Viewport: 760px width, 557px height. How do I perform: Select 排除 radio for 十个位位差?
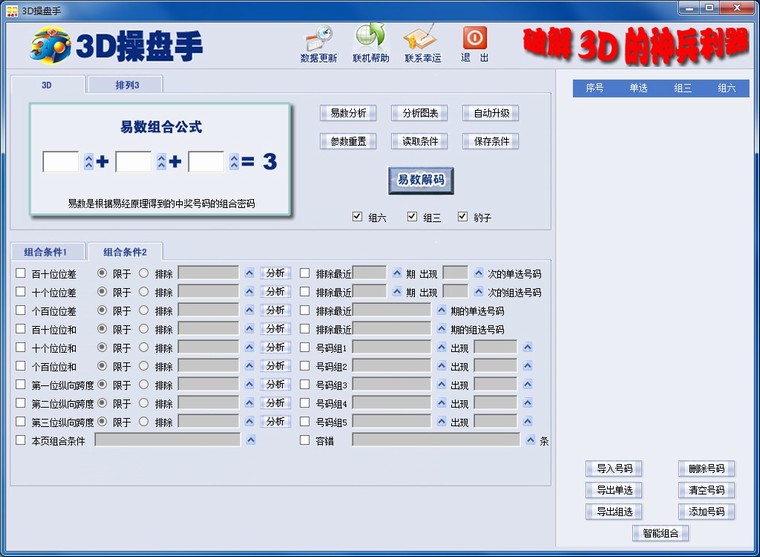point(144,292)
